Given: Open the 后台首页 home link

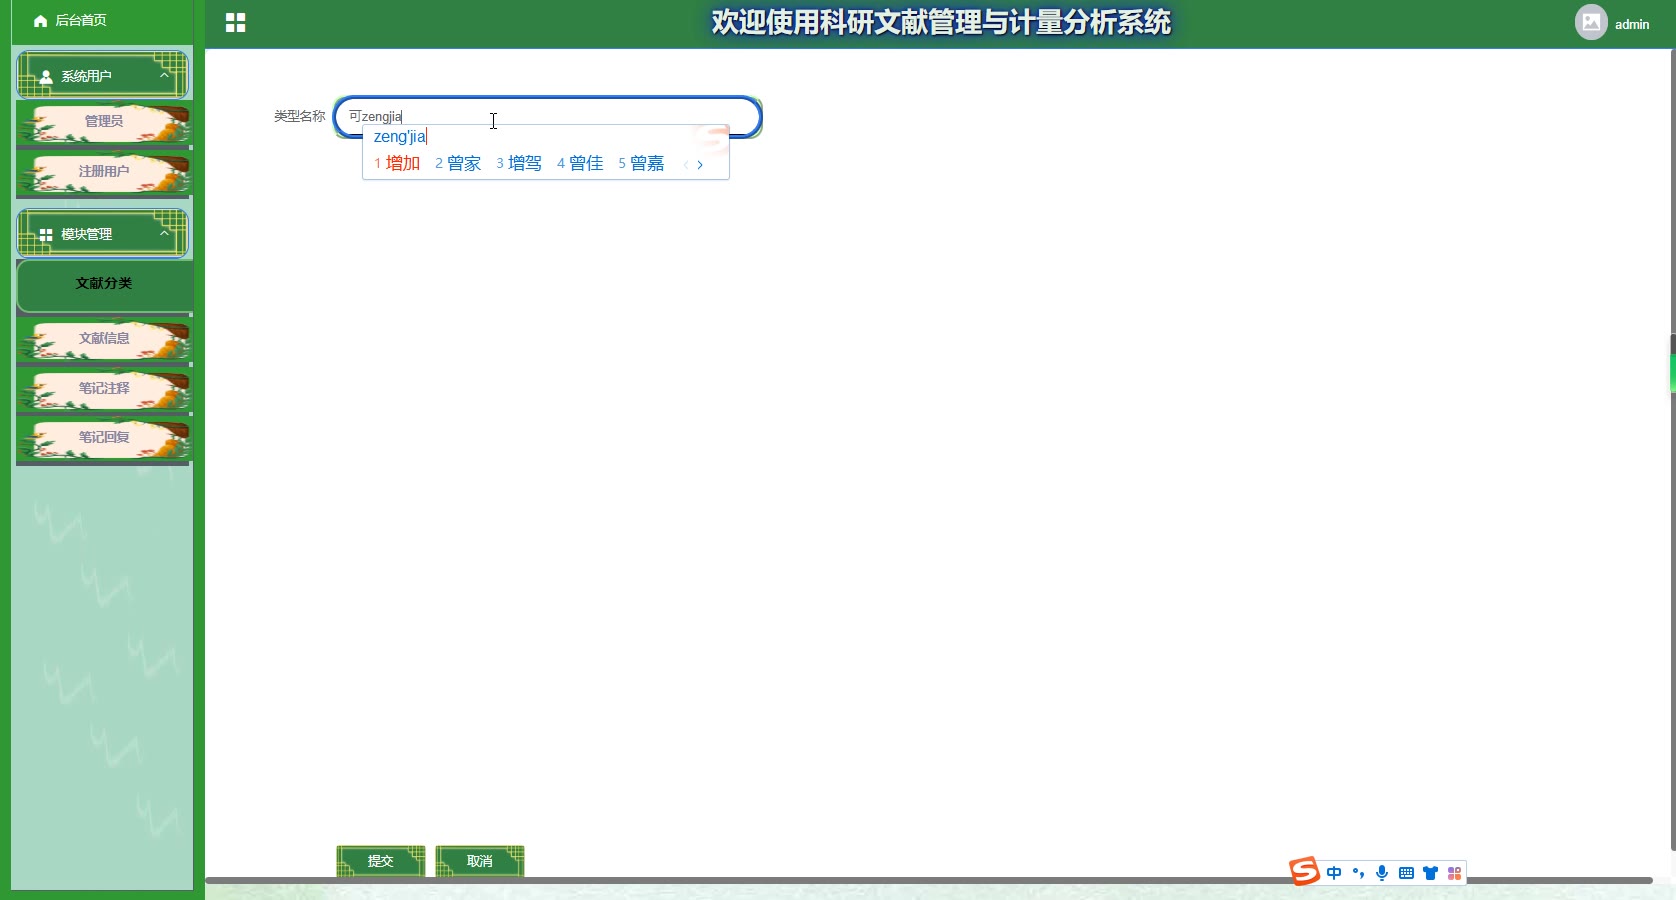Looking at the screenshot, I should (70, 20).
